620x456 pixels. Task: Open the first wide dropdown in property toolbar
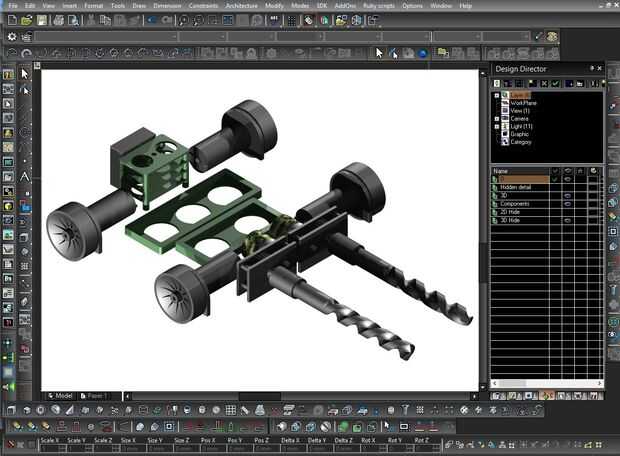106,37
